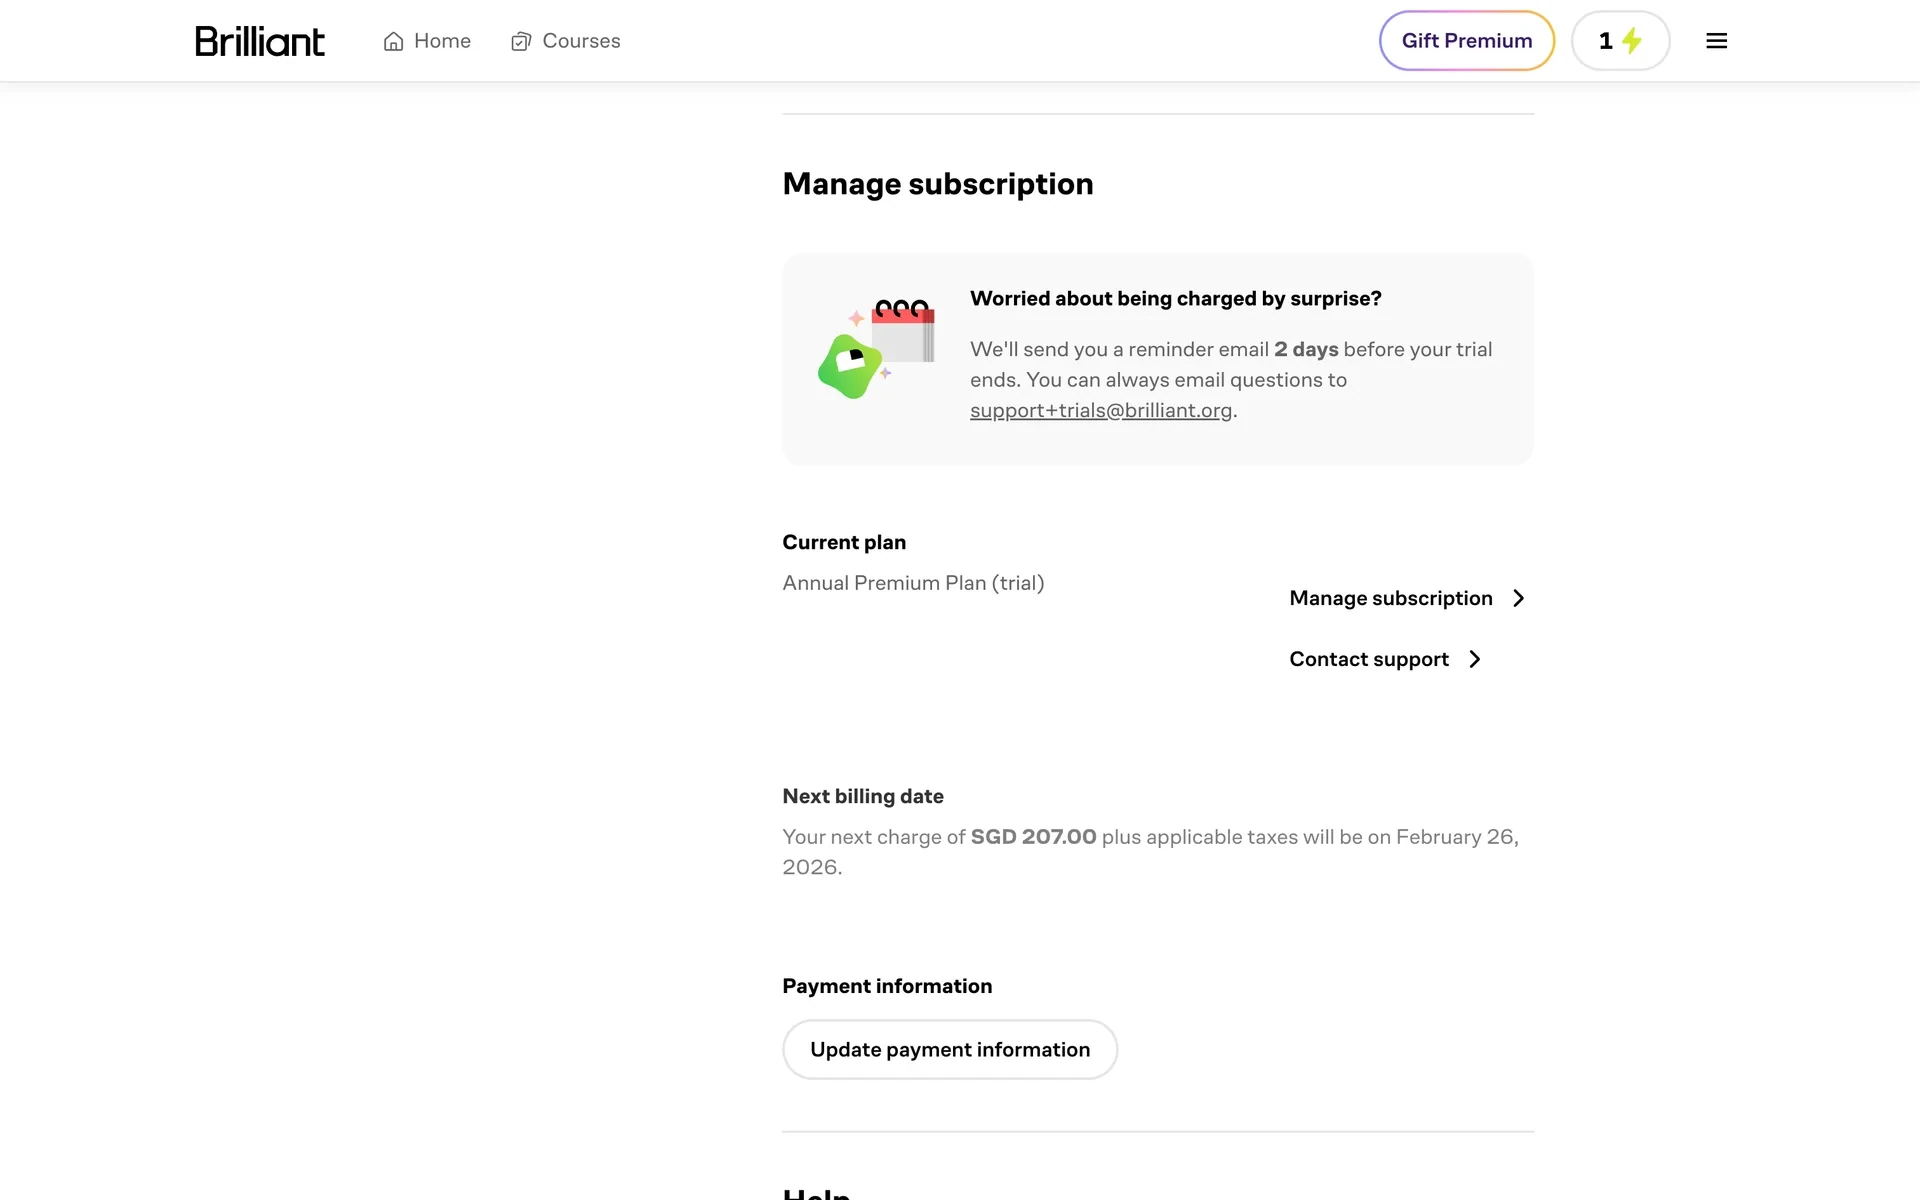Click the Gift Premium button
The image size is (1920, 1200).
pos(1467,41)
